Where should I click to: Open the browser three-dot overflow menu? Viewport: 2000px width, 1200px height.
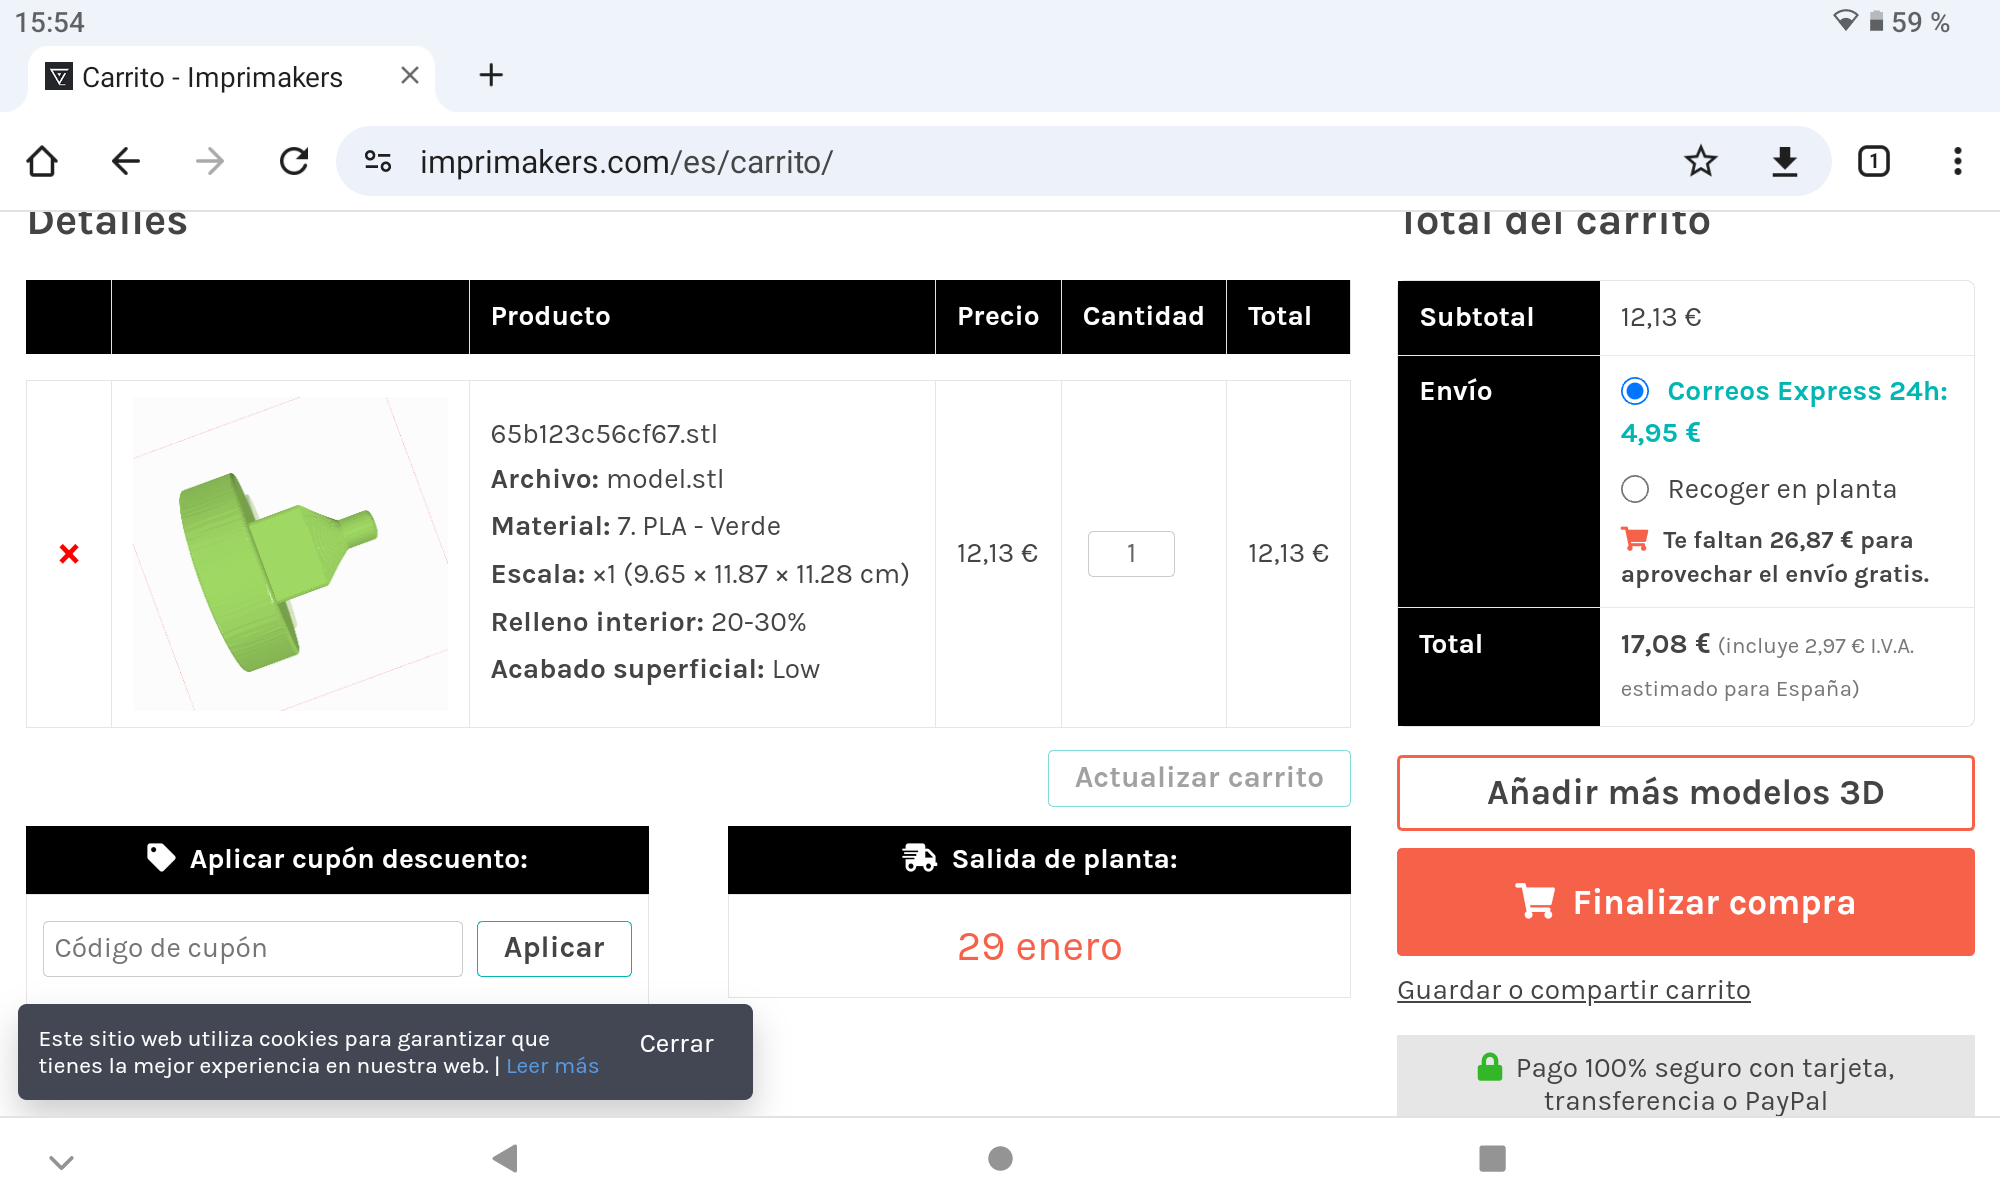pos(1957,161)
